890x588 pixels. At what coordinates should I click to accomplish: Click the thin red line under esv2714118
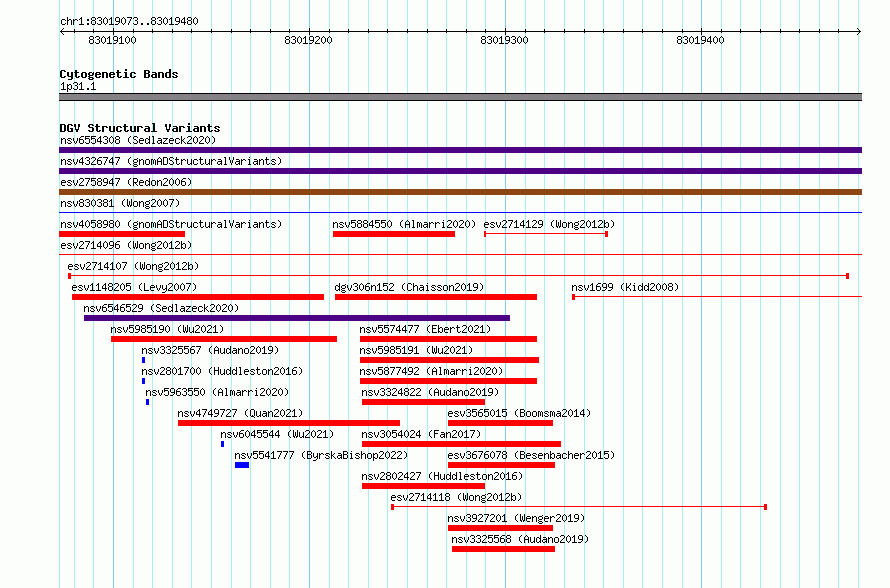(579, 507)
